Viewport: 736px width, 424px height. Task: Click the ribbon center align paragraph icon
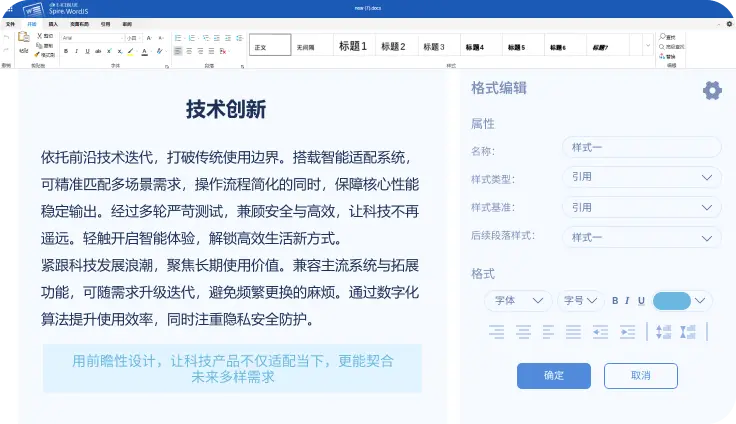pyautogui.click(x=189, y=51)
